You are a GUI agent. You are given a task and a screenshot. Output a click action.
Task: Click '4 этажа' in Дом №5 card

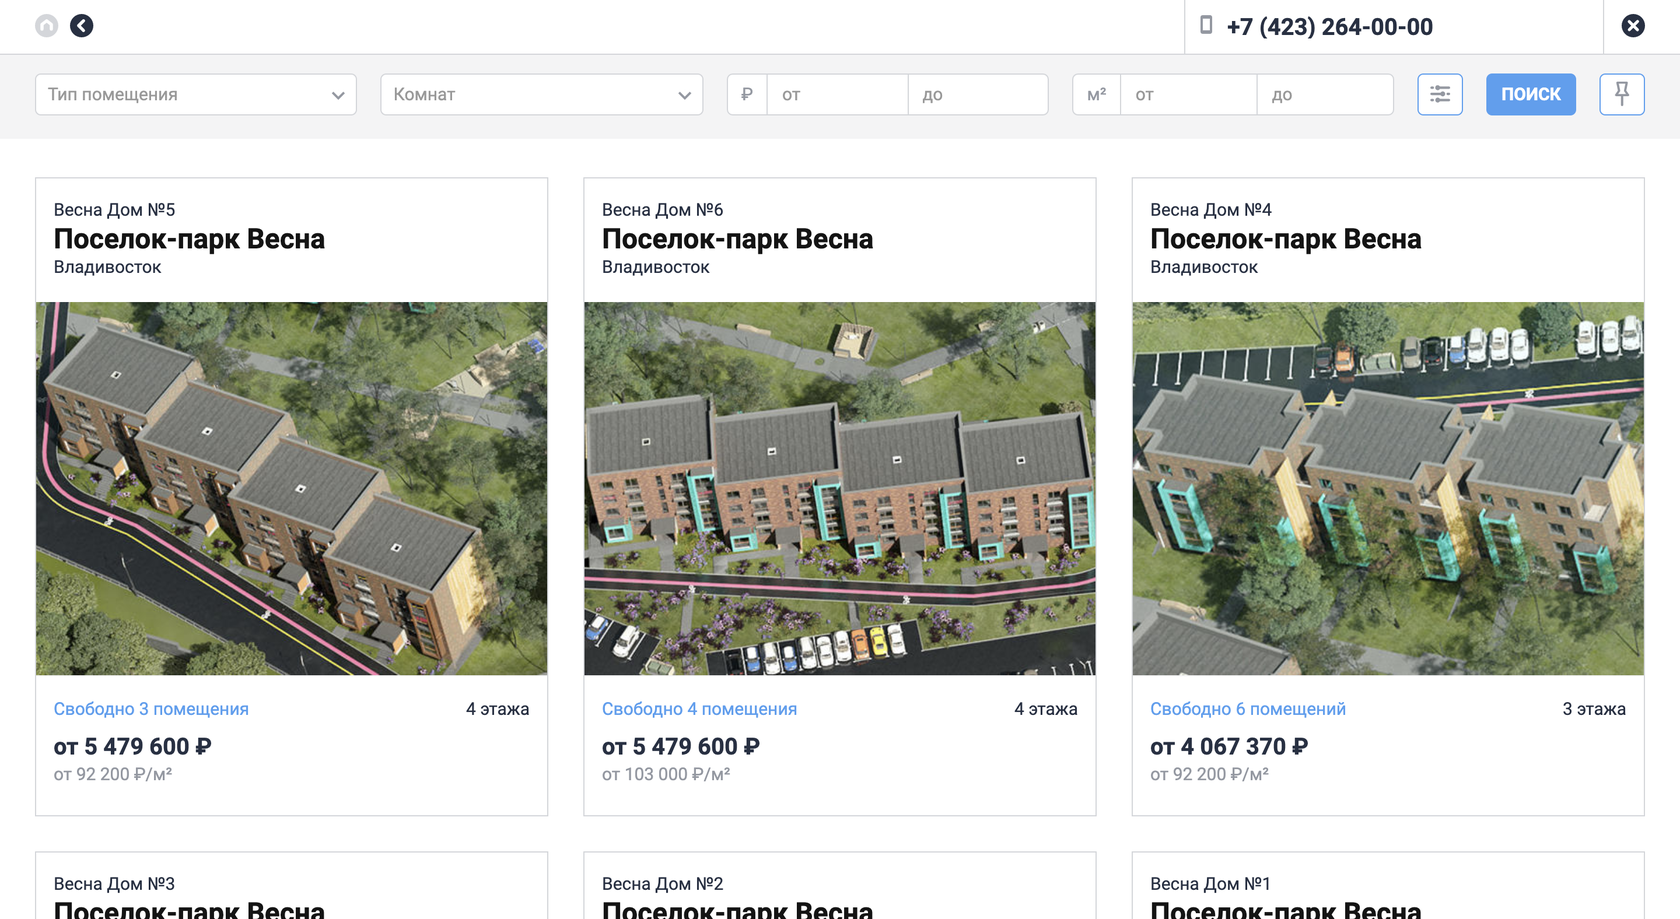(497, 709)
